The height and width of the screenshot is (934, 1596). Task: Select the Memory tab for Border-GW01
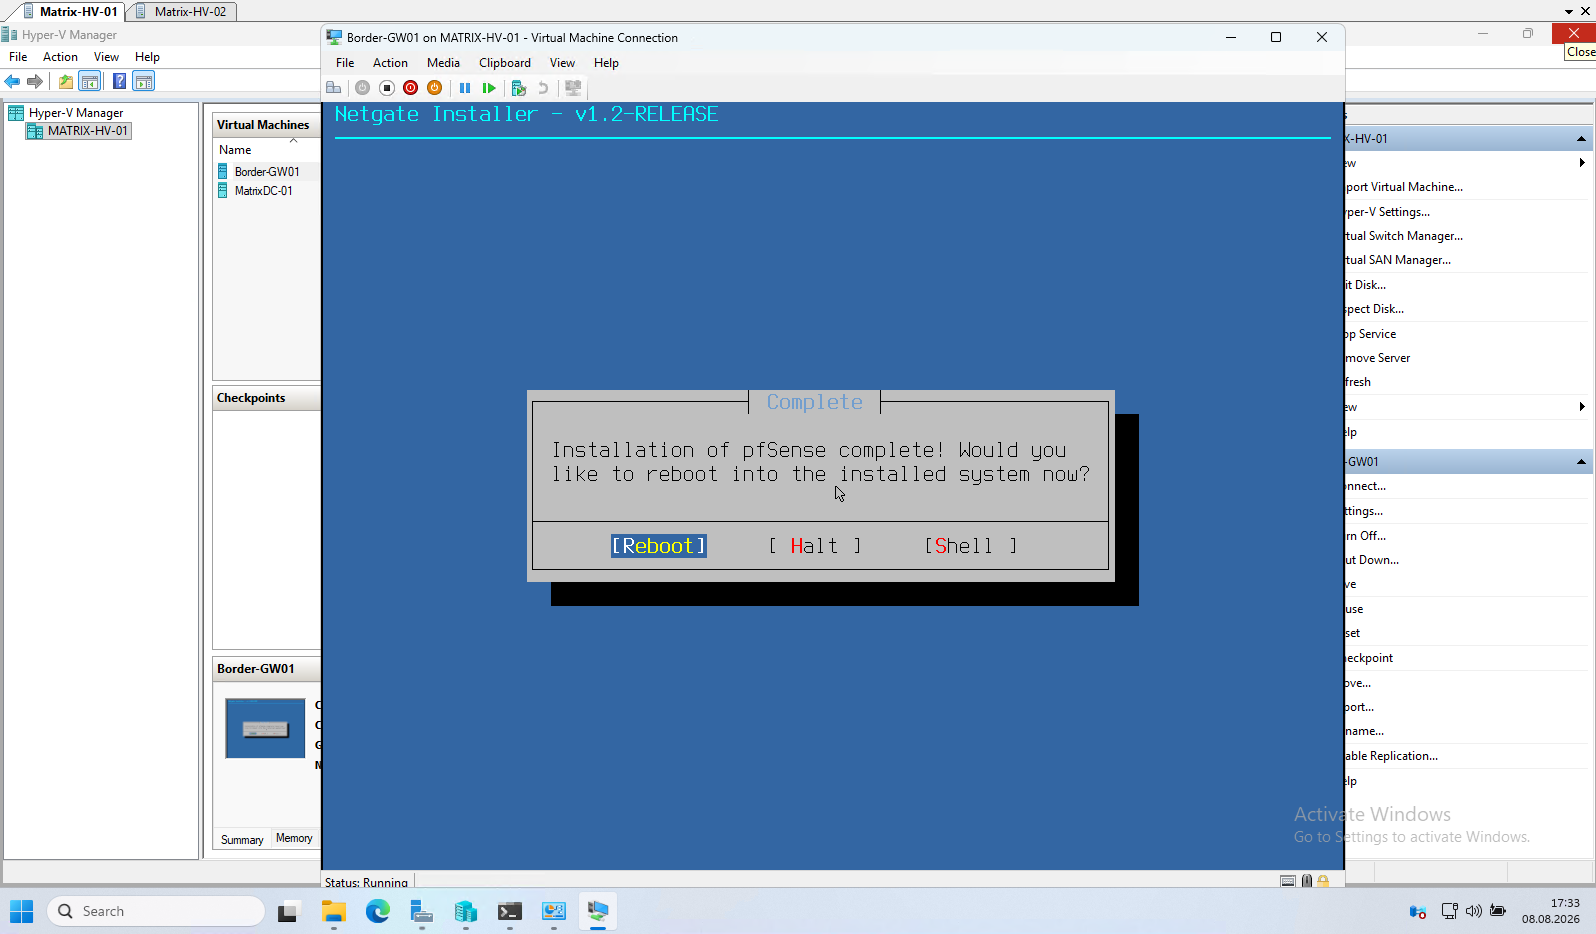(294, 839)
